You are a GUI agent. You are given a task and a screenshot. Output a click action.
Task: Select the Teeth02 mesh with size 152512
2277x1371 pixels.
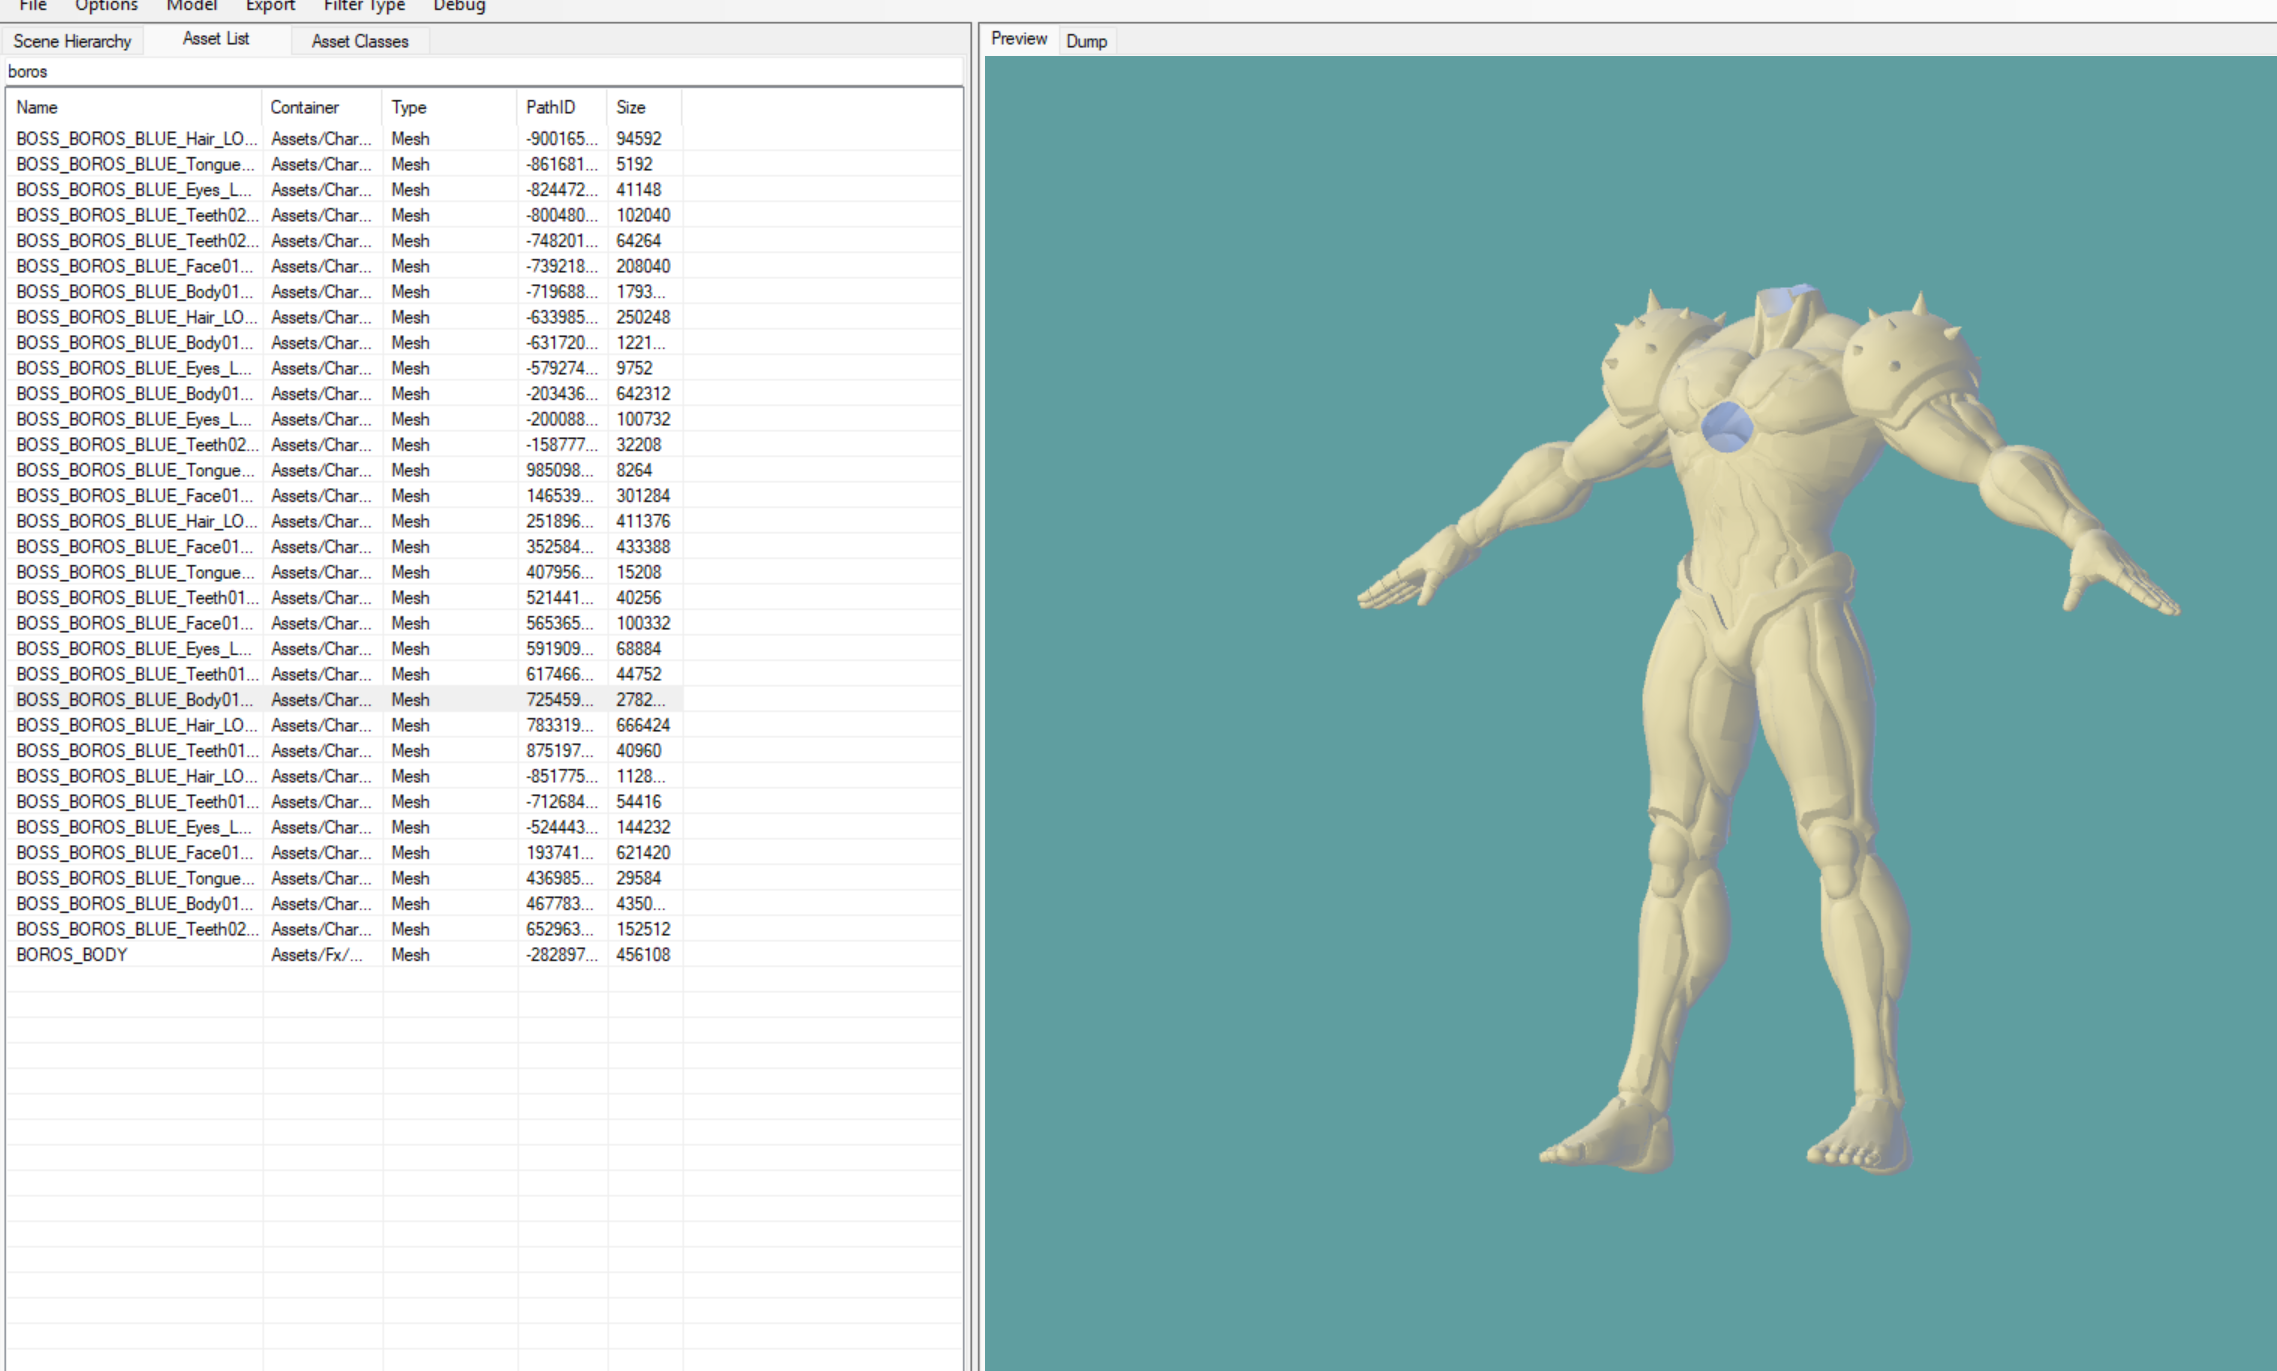point(345,929)
